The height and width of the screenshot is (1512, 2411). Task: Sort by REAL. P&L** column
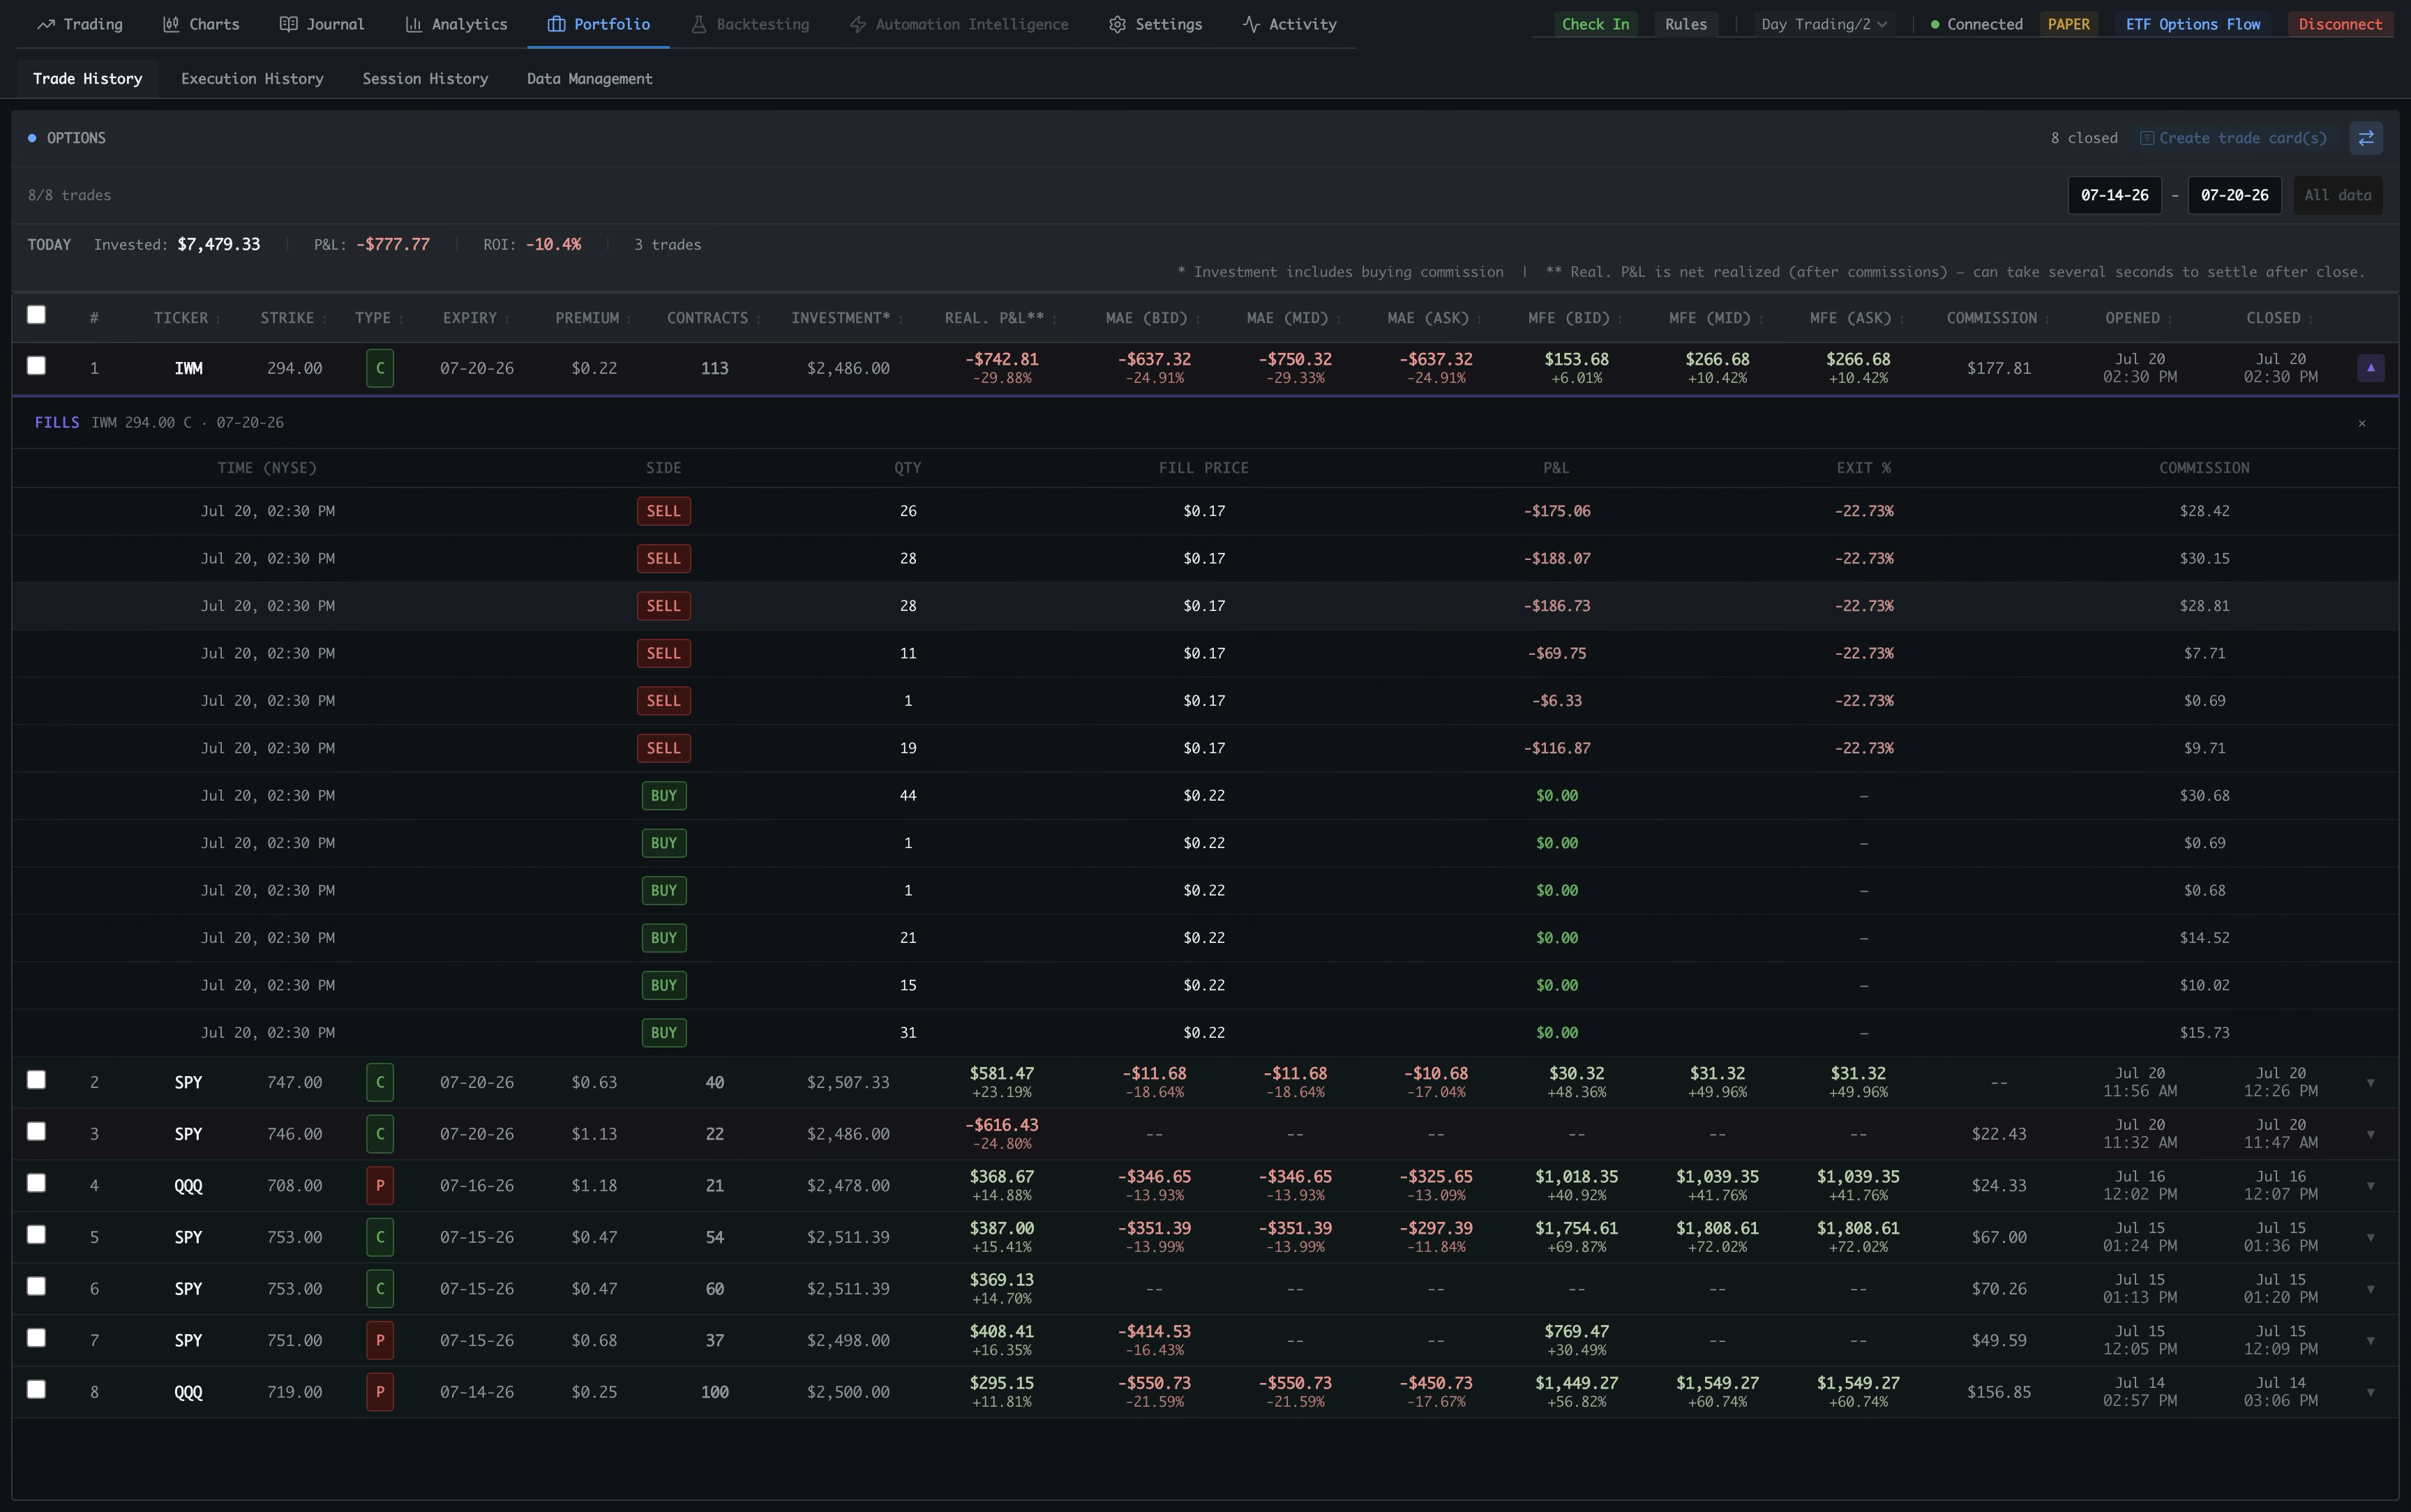(1001, 318)
